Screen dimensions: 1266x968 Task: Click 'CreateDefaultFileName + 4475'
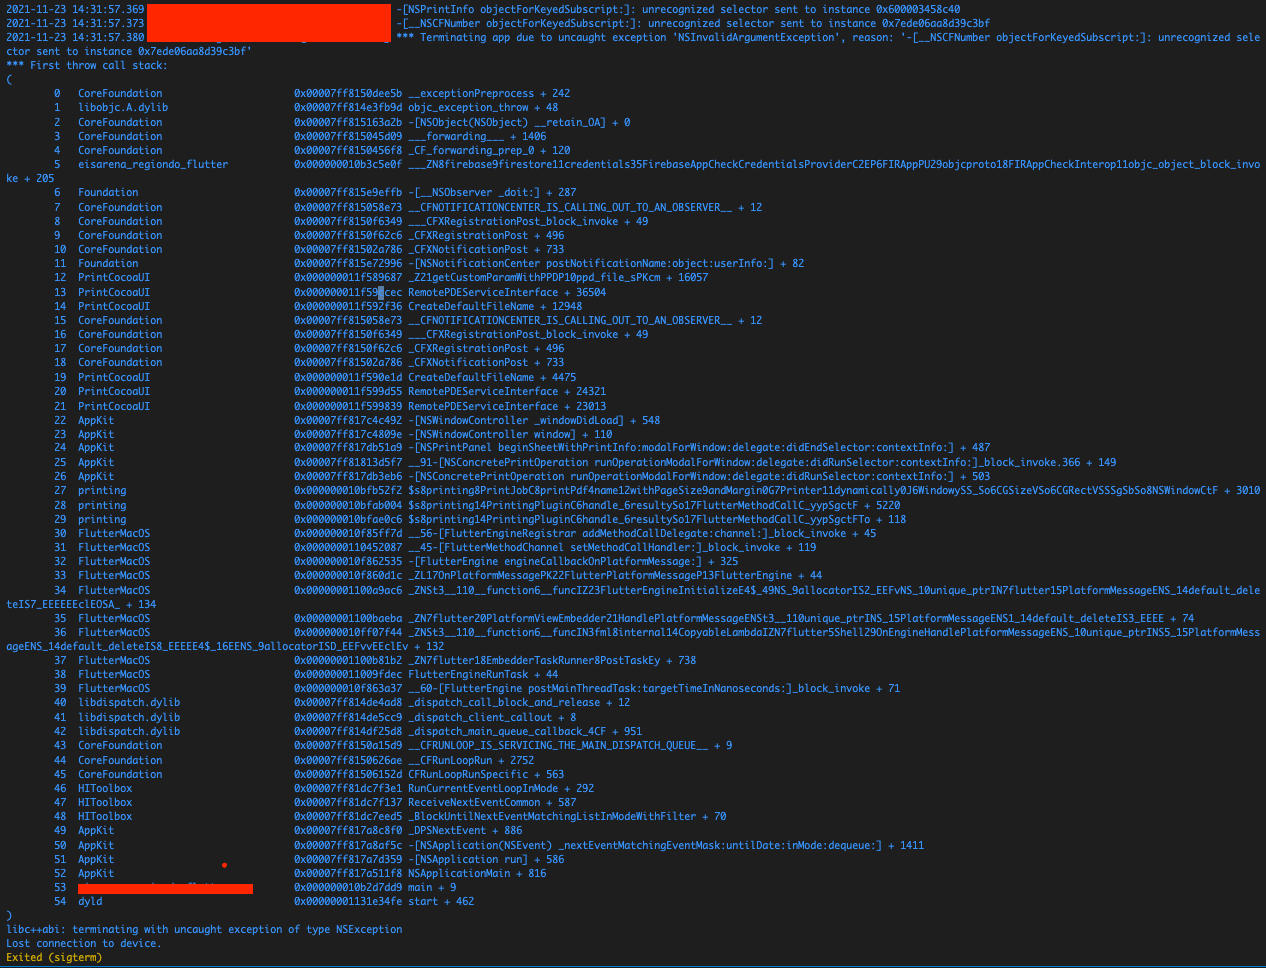(x=492, y=377)
